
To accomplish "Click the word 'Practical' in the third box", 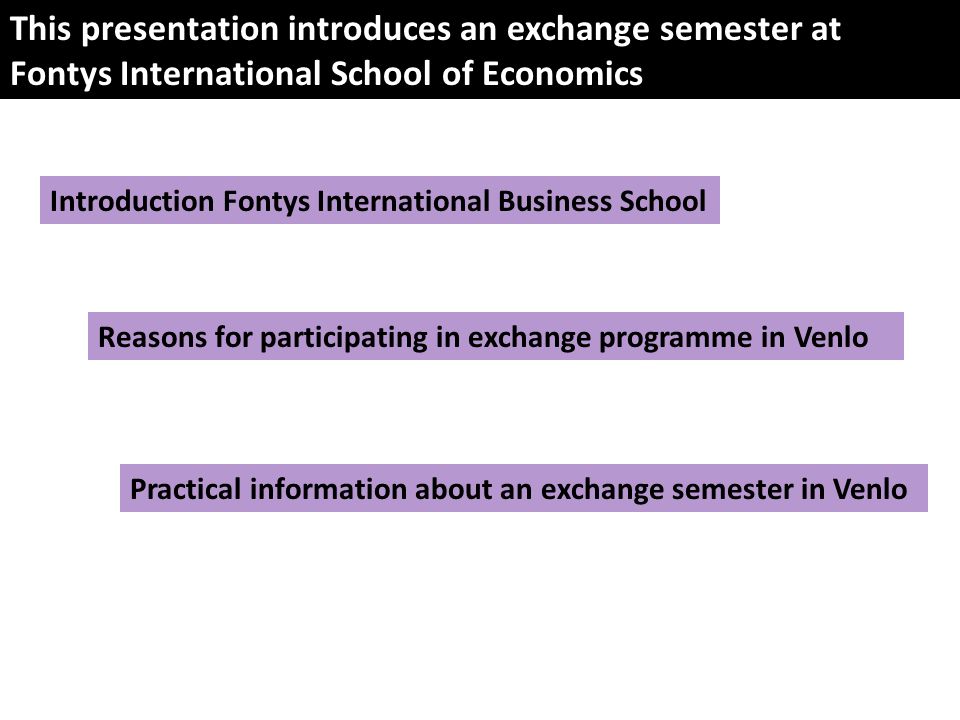I will 186,489.
